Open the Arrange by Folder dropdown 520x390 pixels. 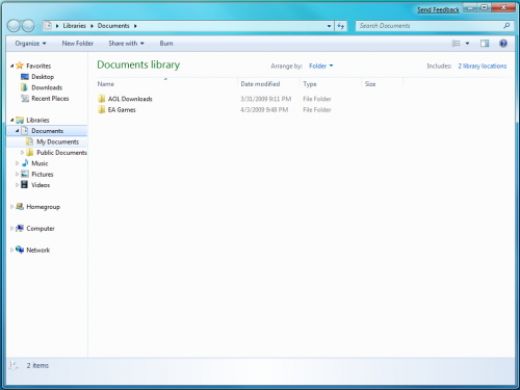click(321, 66)
